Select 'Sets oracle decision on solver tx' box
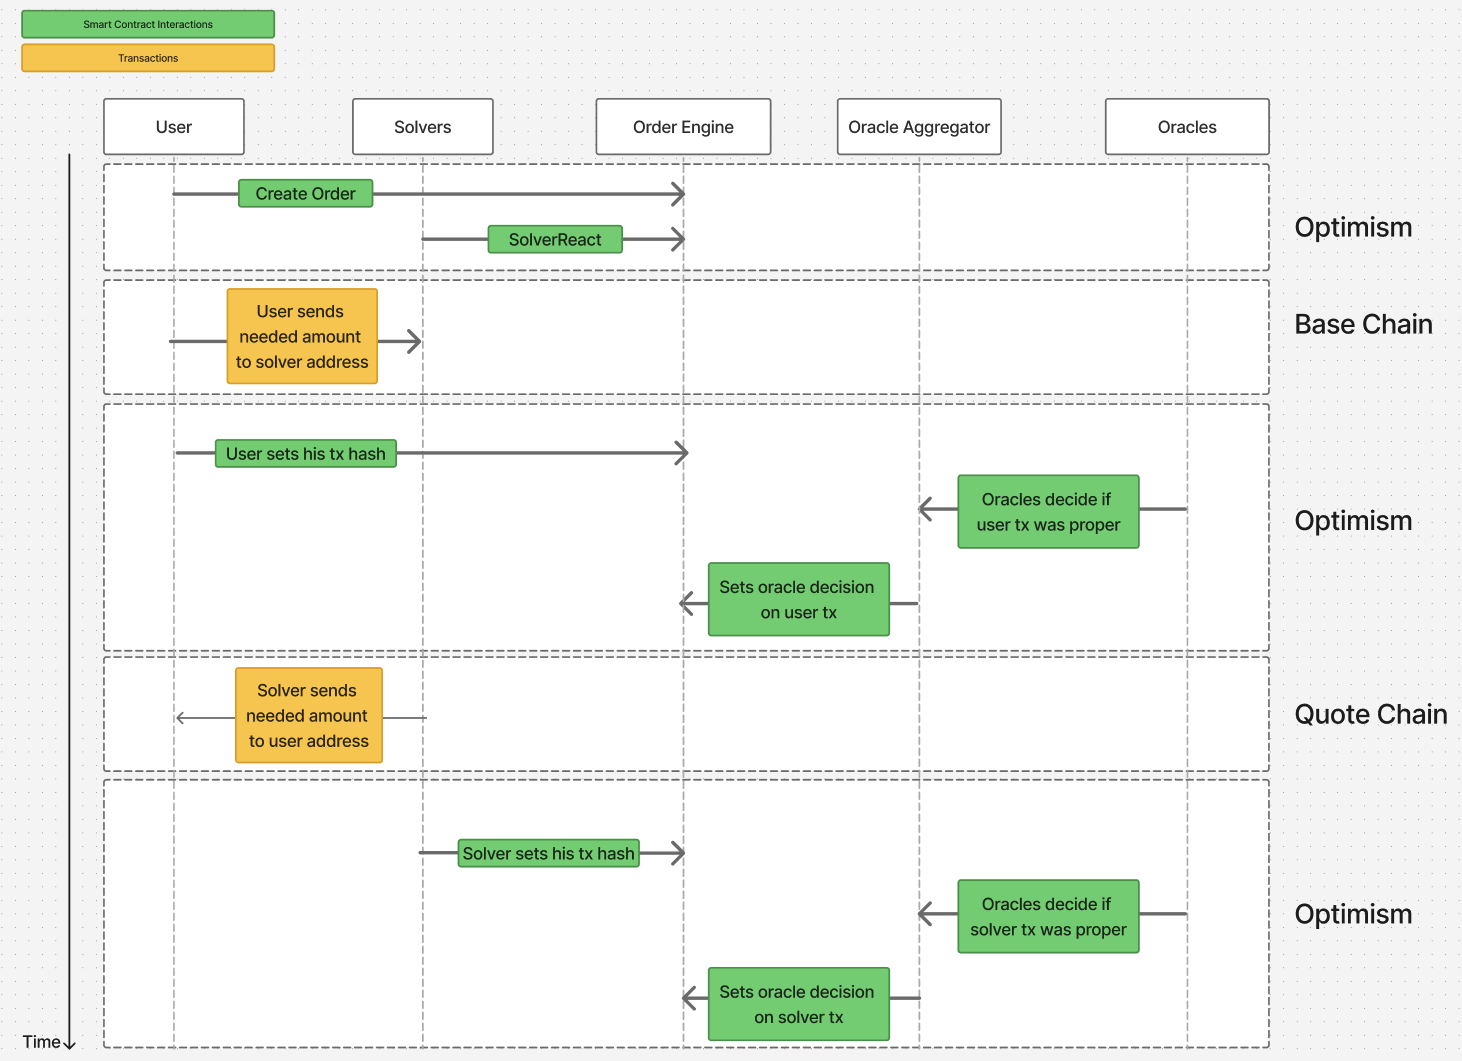Image resolution: width=1462 pixels, height=1061 pixels. [x=798, y=1004]
